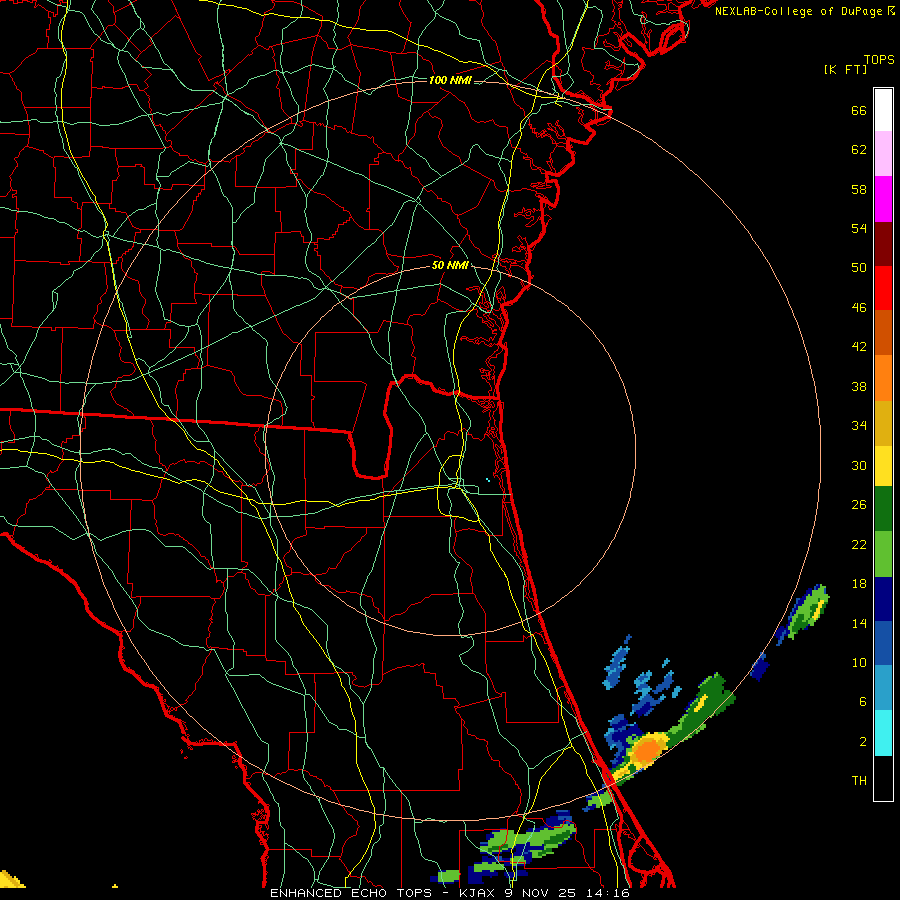
Task: Click the green echo cell at far east
Action: click(808, 611)
